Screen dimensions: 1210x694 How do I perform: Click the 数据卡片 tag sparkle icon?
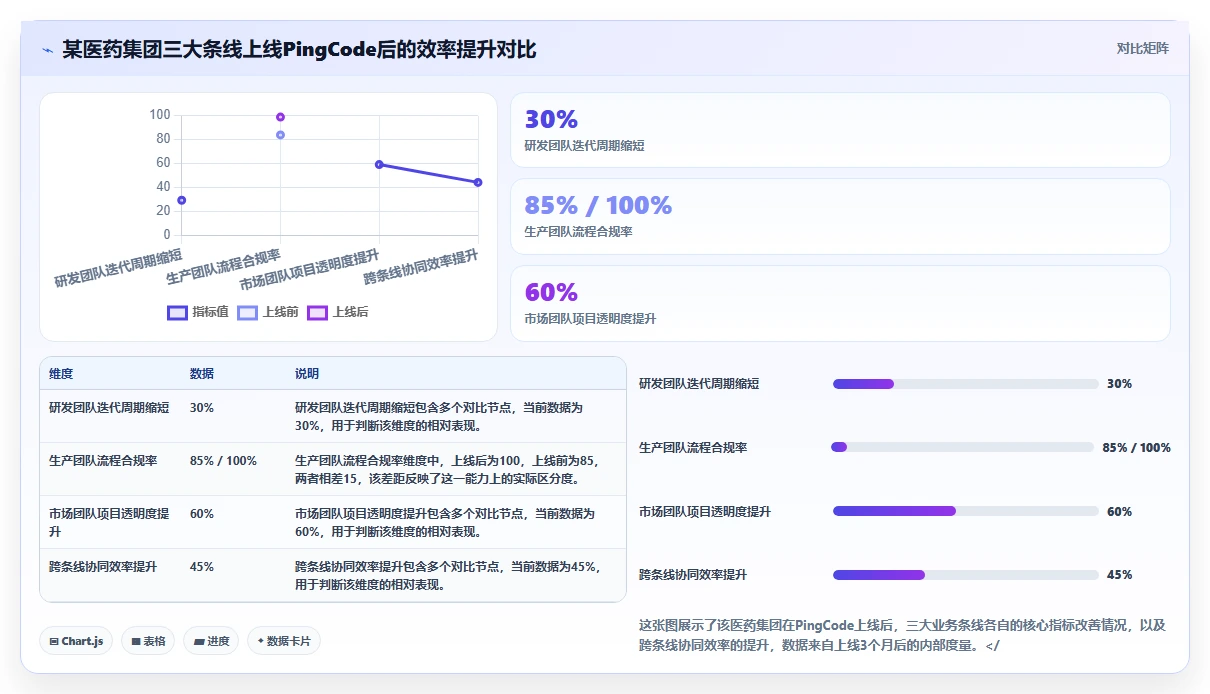261,641
